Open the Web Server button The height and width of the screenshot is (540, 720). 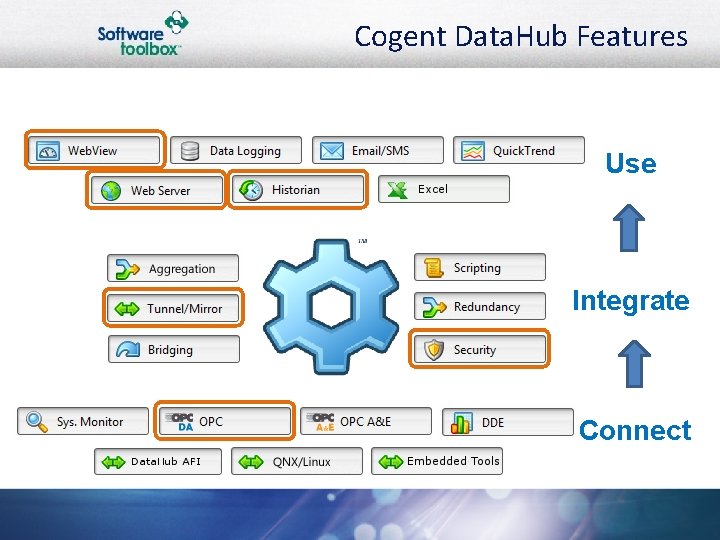pos(157,190)
